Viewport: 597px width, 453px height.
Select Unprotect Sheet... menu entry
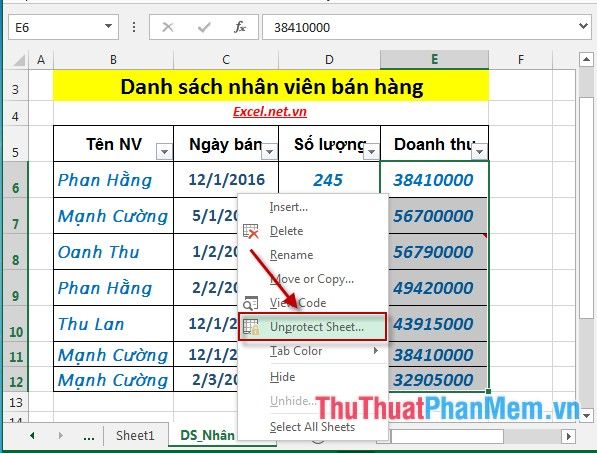point(312,327)
